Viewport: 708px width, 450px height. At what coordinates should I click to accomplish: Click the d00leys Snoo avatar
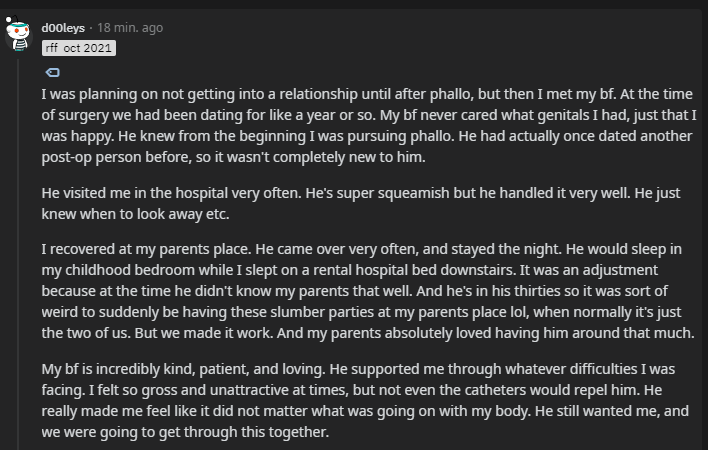(x=18, y=33)
